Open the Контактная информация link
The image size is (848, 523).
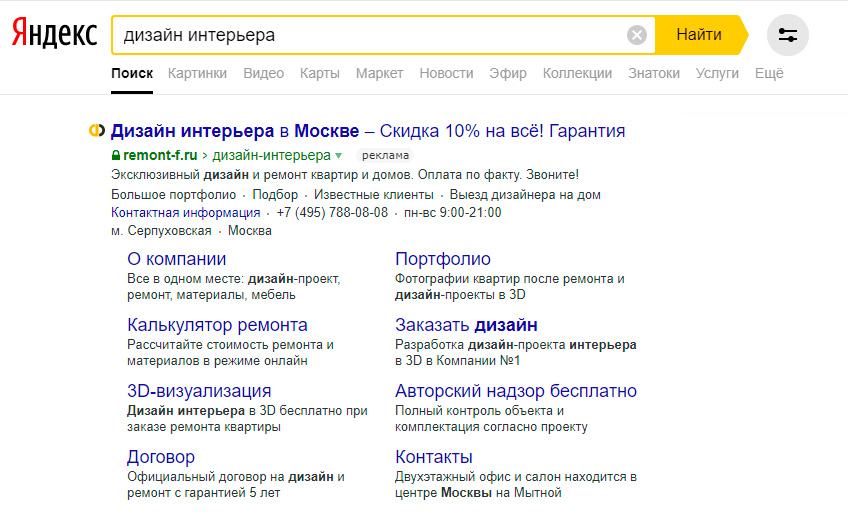point(186,213)
